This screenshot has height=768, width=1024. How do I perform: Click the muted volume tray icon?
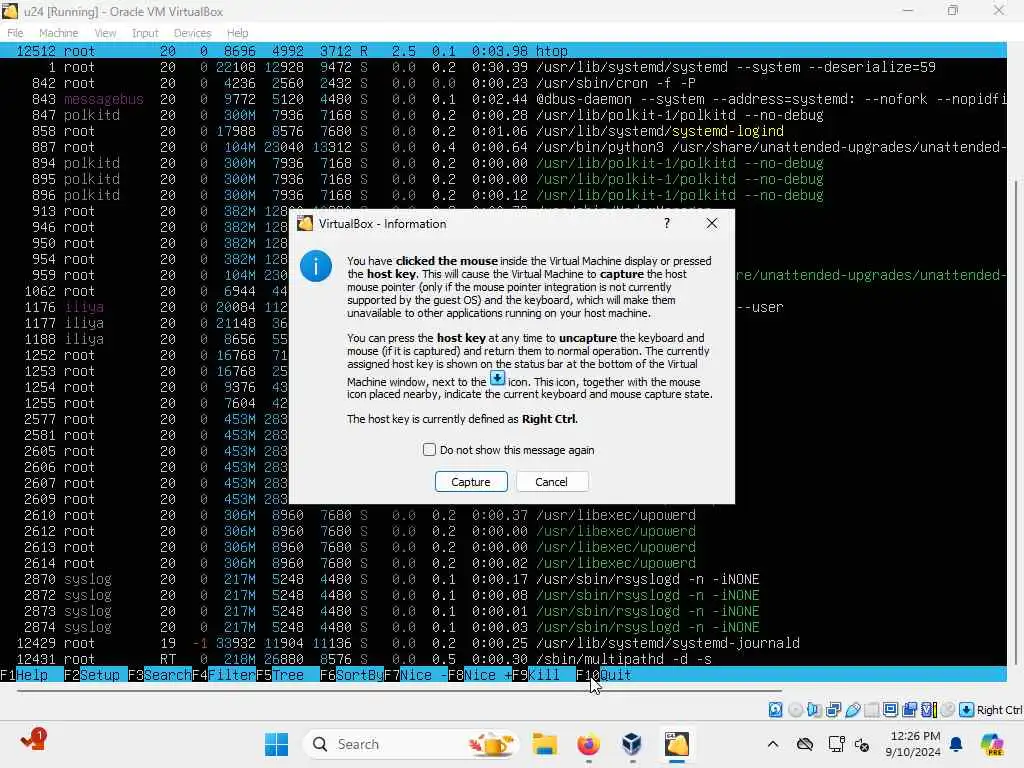[862, 744]
